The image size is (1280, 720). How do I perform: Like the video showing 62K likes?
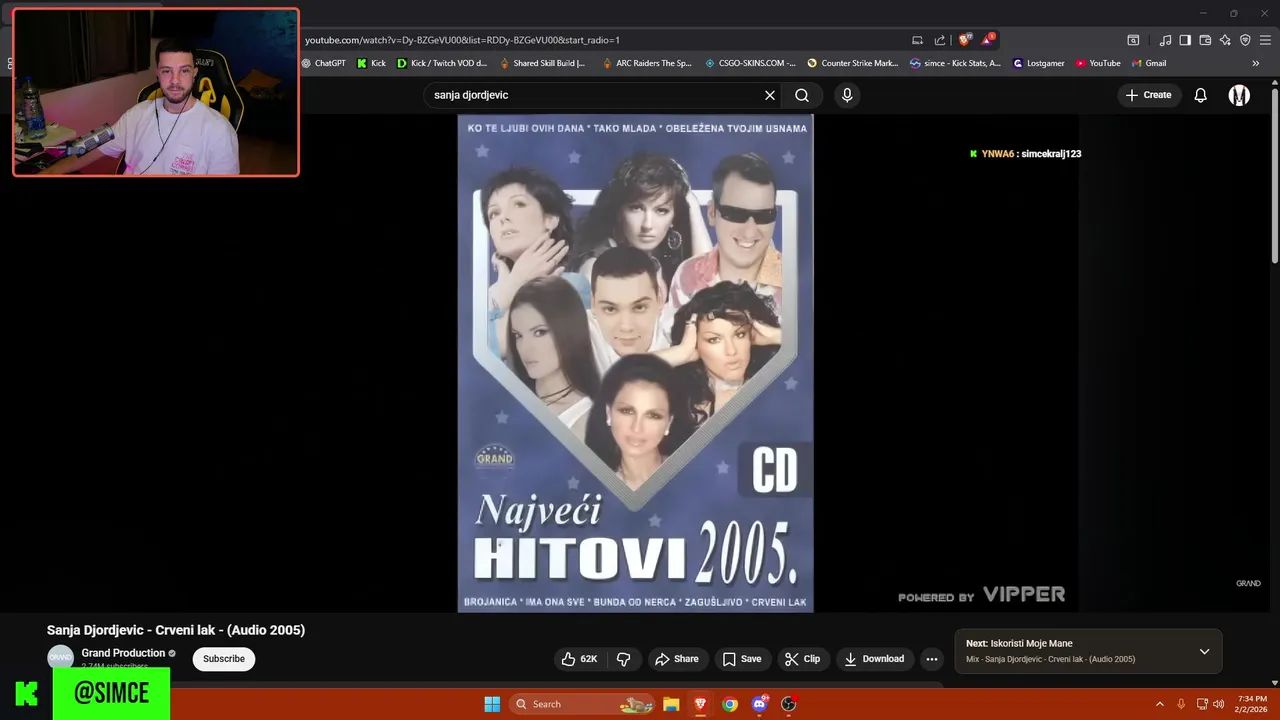(x=579, y=659)
